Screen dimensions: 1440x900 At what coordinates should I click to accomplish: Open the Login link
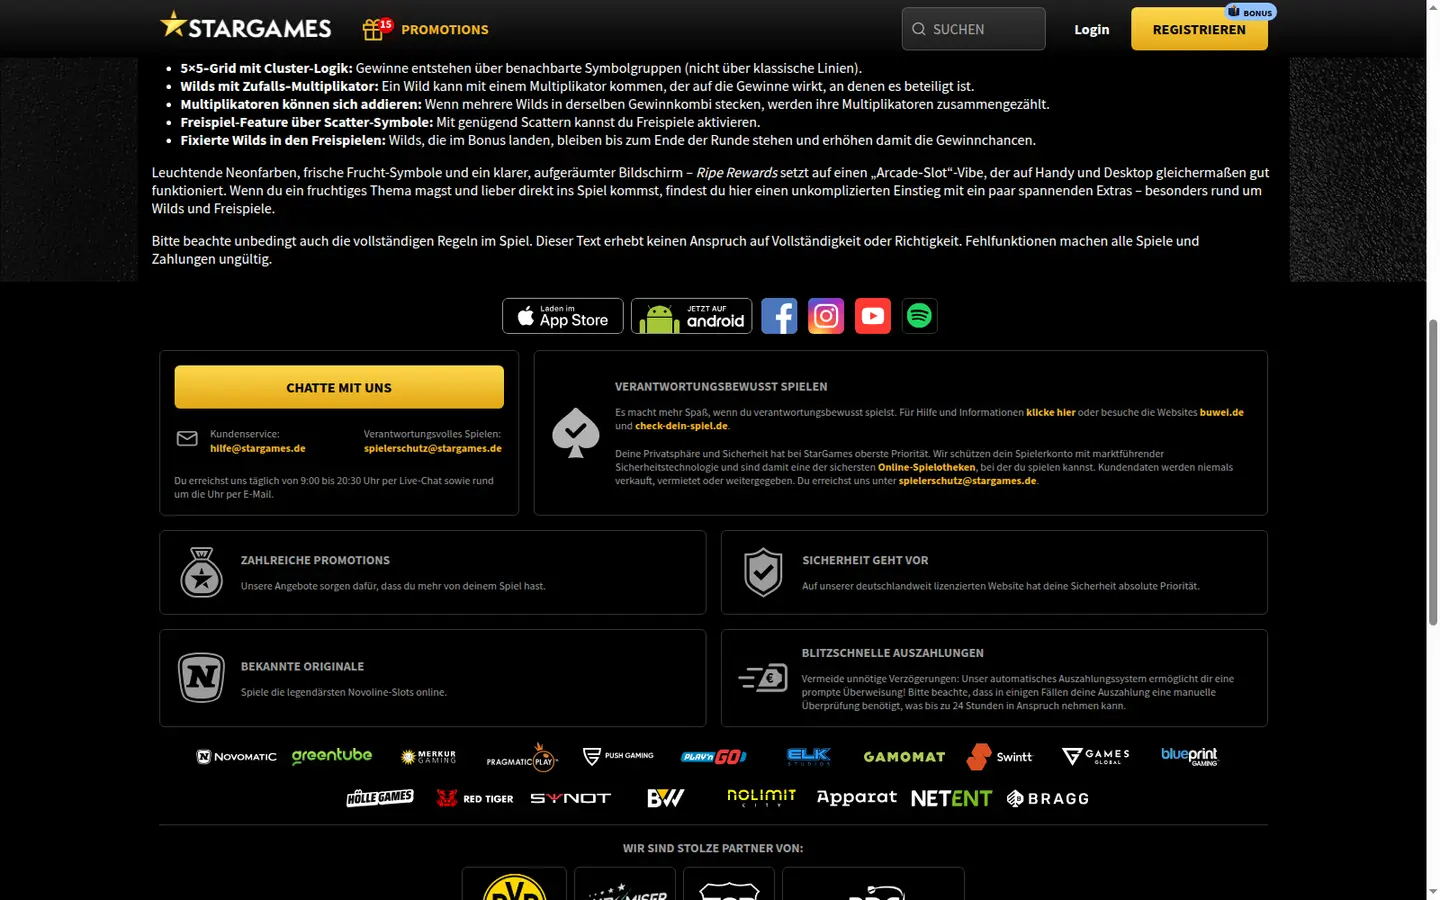click(1091, 29)
